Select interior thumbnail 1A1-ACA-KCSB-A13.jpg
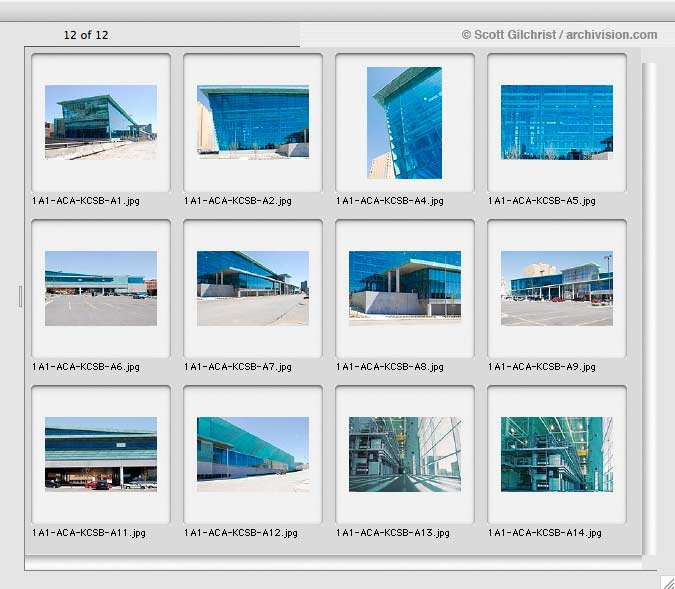Screen dimensions: 675x589 (x=405, y=454)
